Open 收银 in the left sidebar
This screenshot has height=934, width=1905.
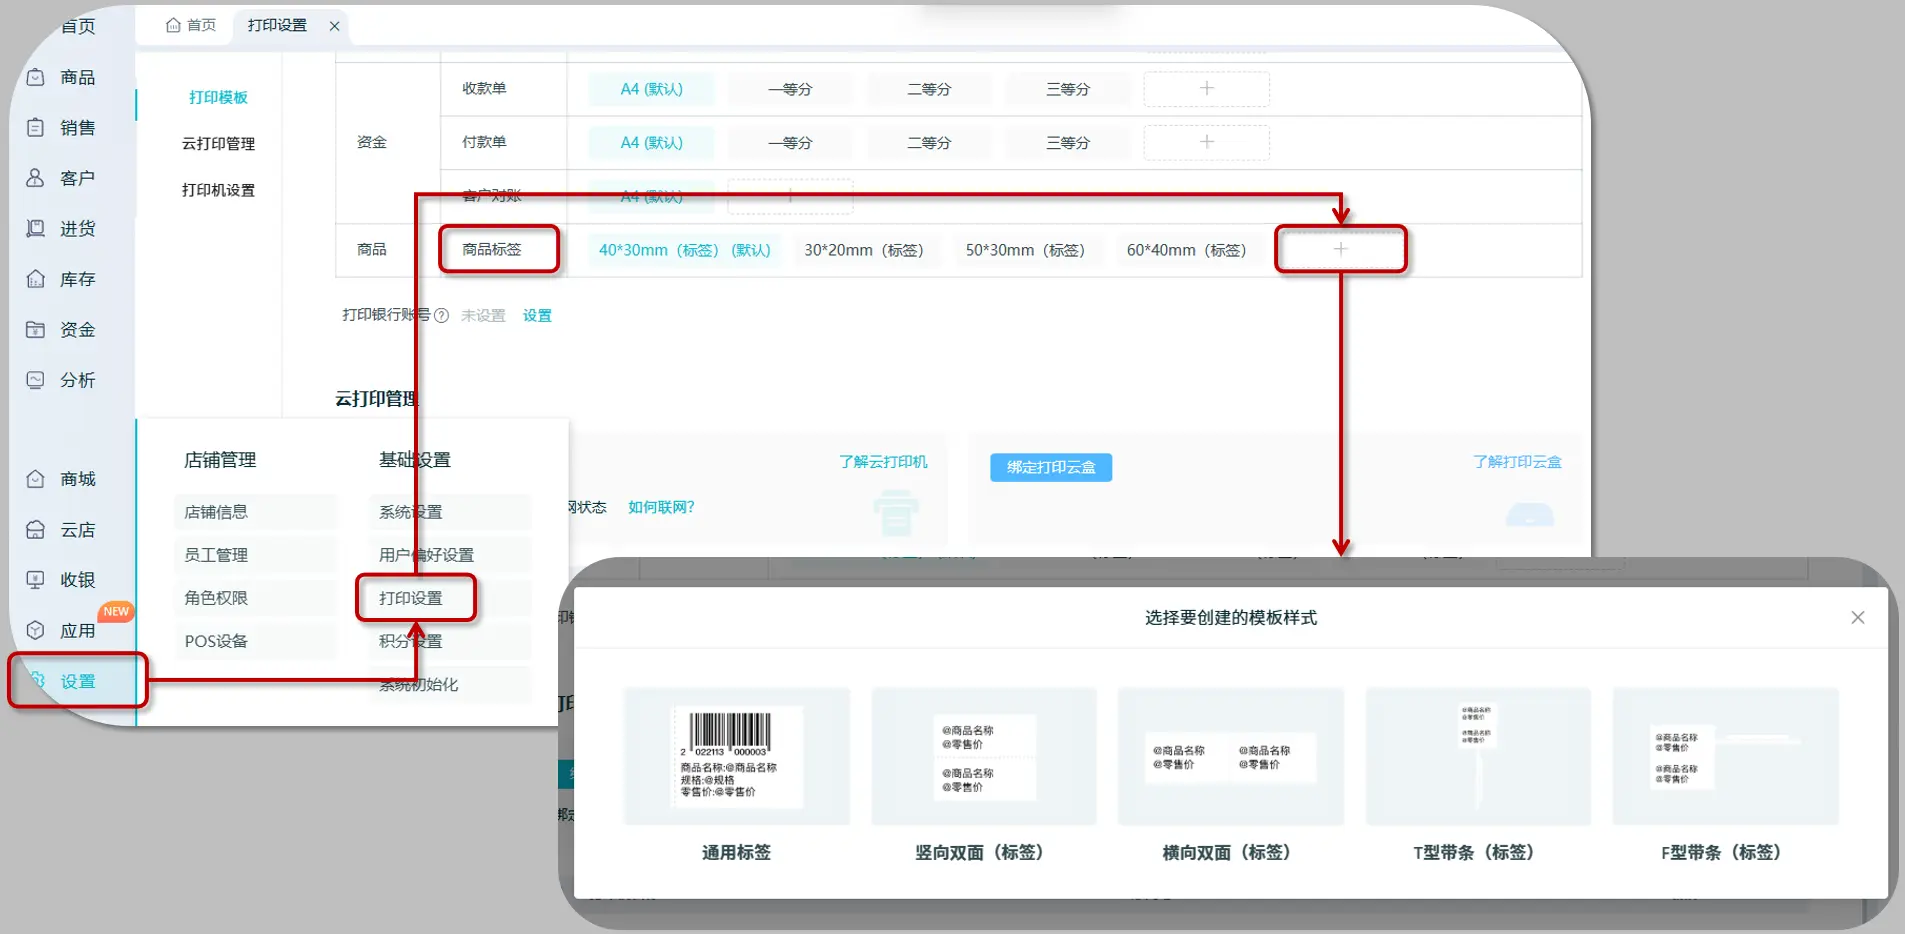(x=62, y=580)
